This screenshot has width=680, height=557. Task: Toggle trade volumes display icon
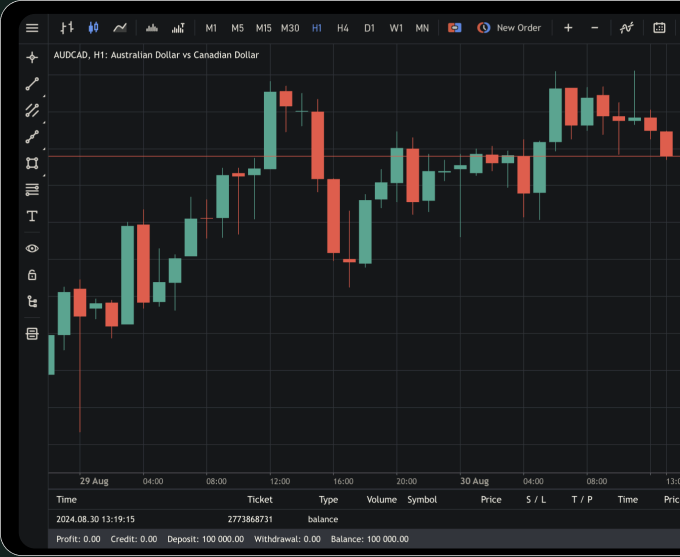(178, 28)
